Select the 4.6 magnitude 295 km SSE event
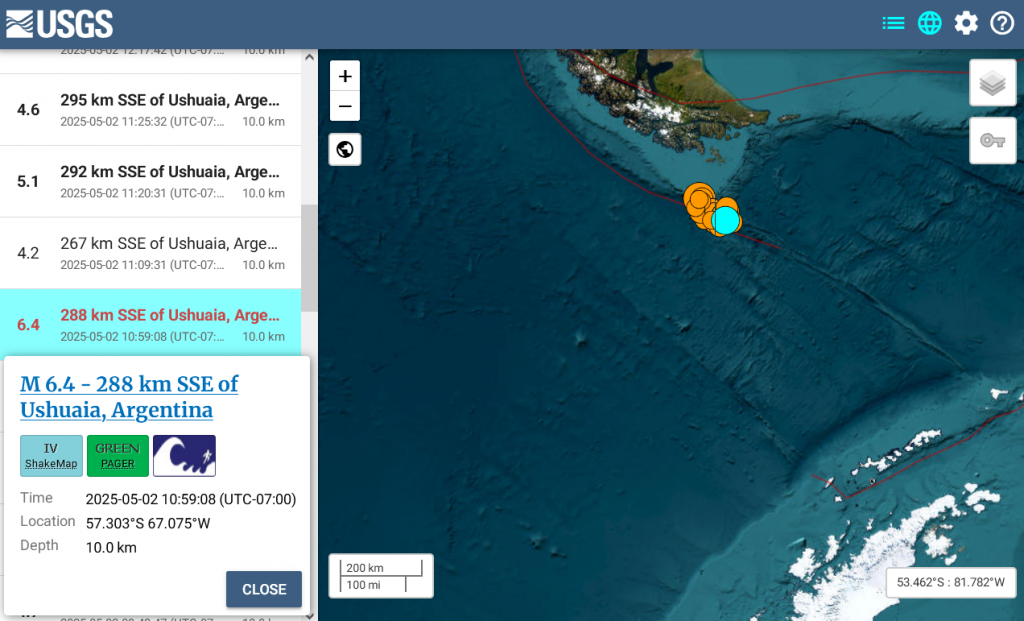1024x621 pixels. tap(150, 110)
